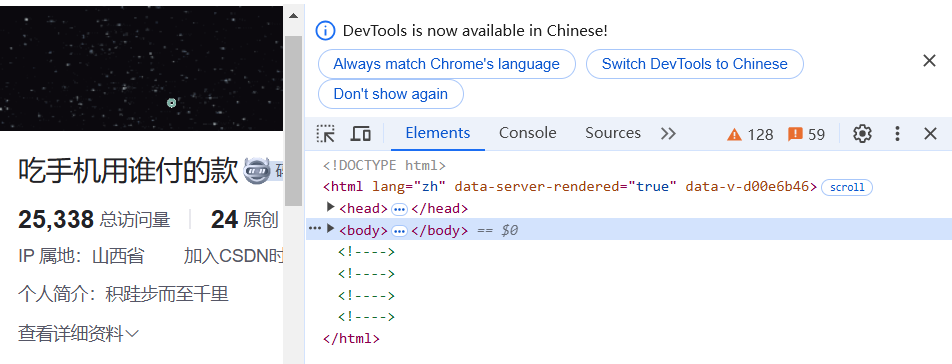952x364 pixels.
Task: Click the starry profile banner image
Action: coord(141,68)
